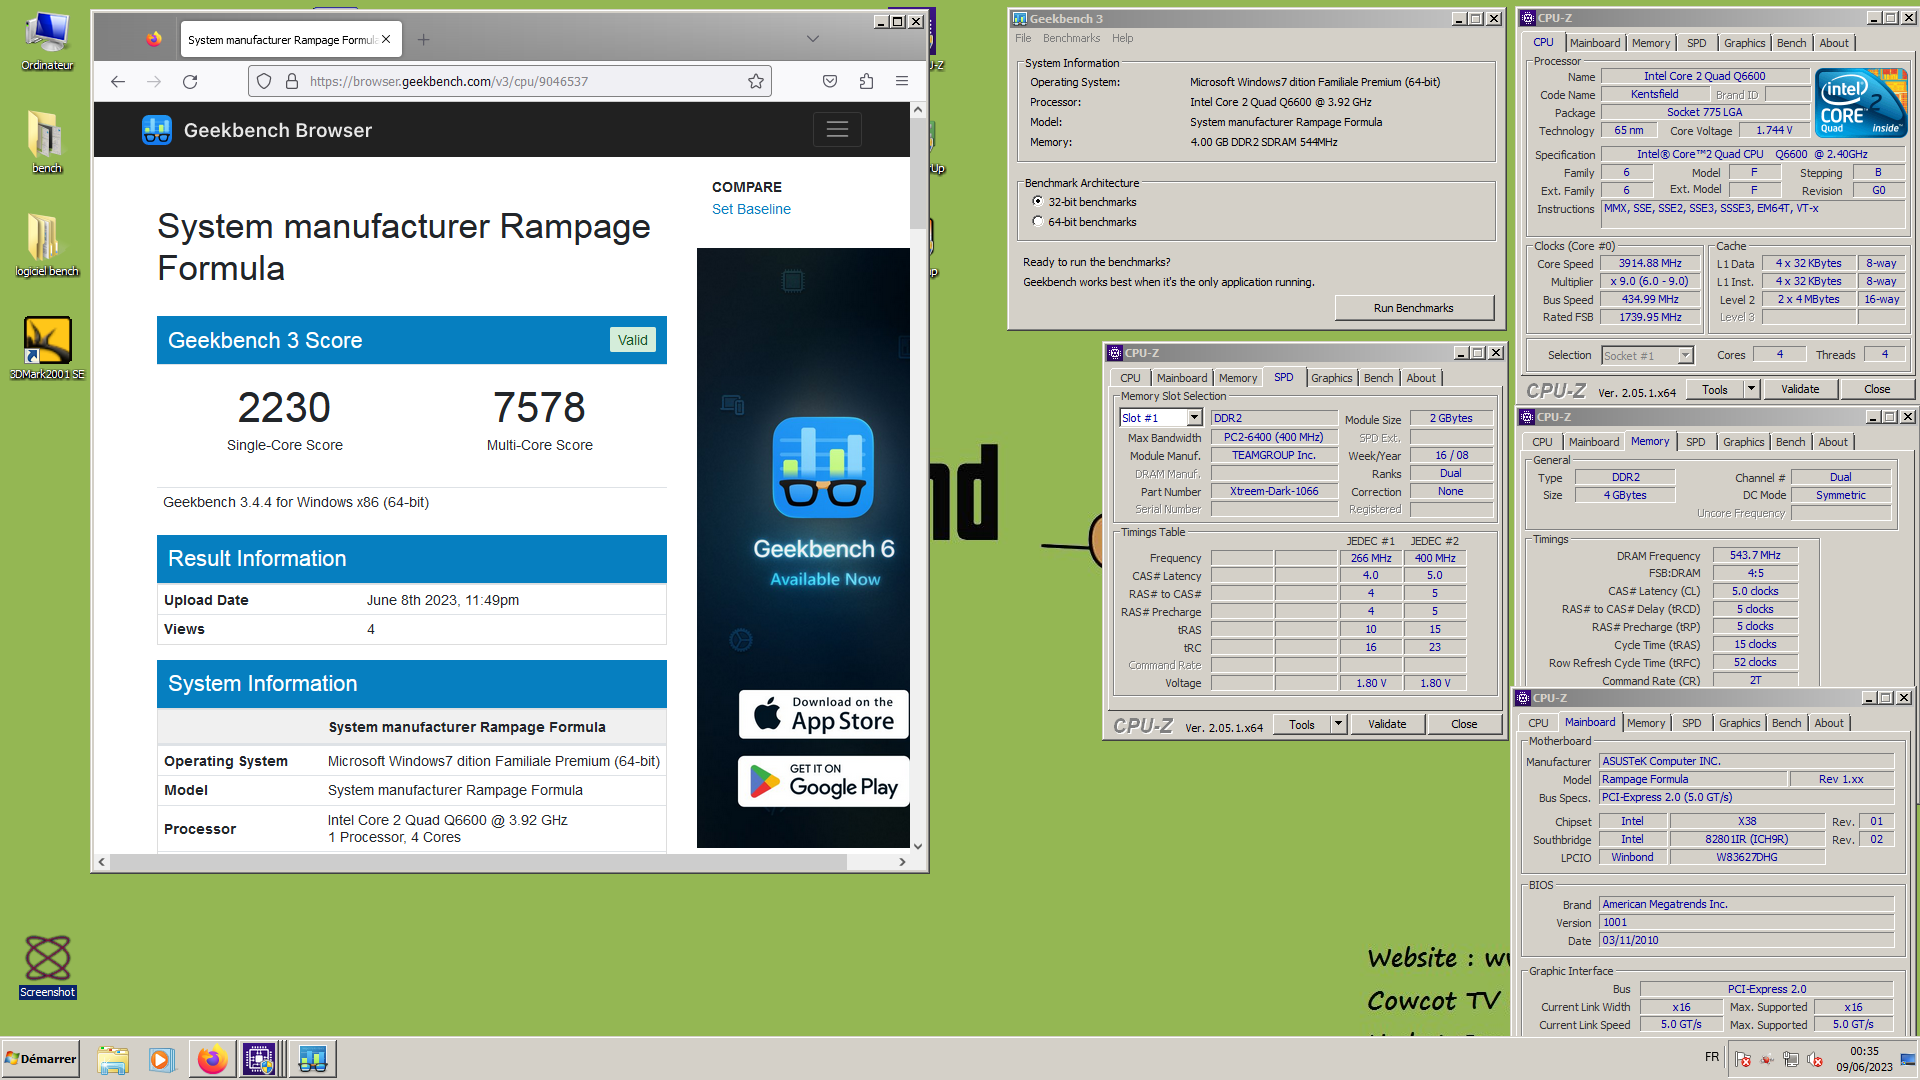Click the Get it on Google Play badge

(x=823, y=780)
